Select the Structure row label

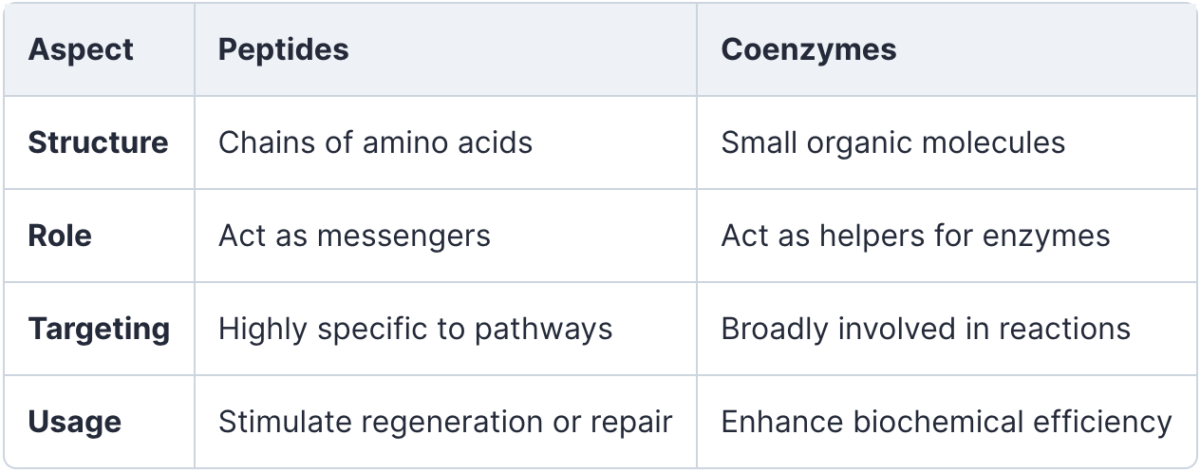click(98, 142)
